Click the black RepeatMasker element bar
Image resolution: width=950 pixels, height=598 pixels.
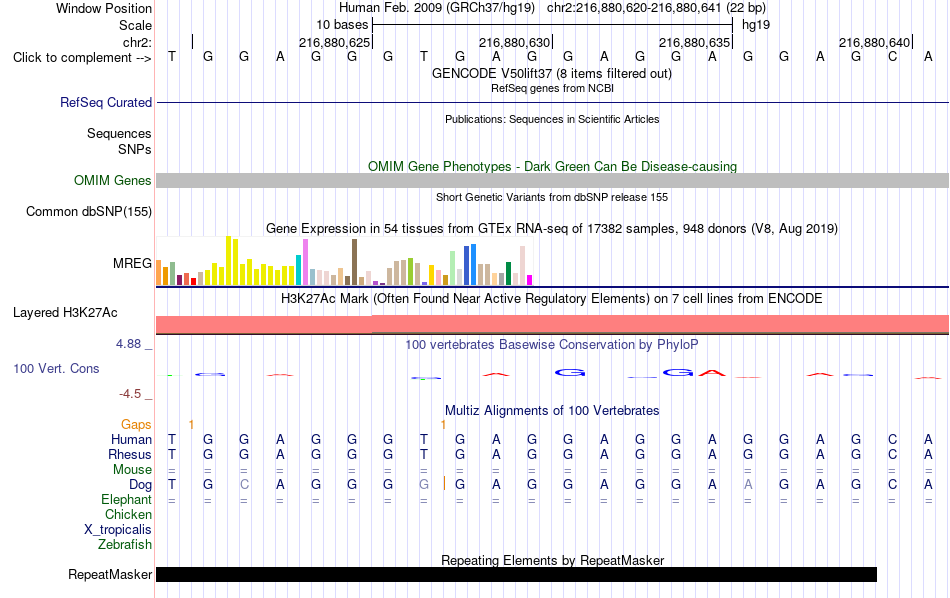(x=516, y=574)
